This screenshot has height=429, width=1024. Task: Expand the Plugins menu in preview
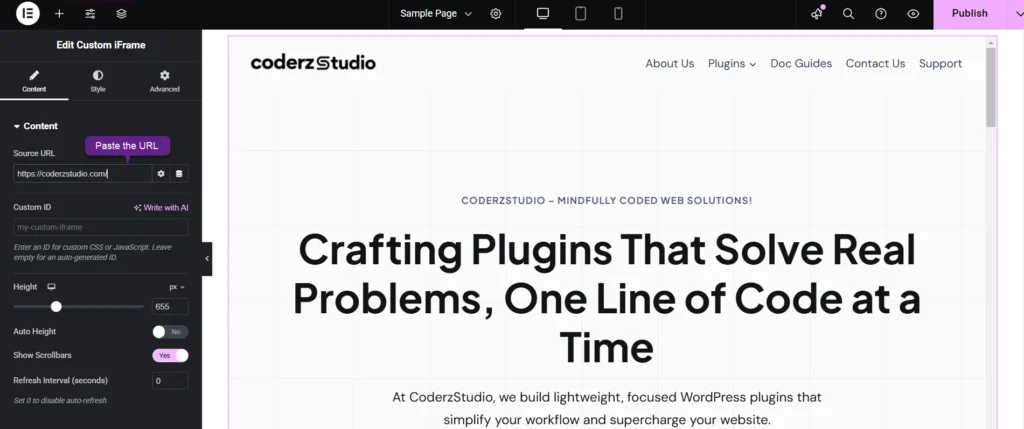coord(732,63)
